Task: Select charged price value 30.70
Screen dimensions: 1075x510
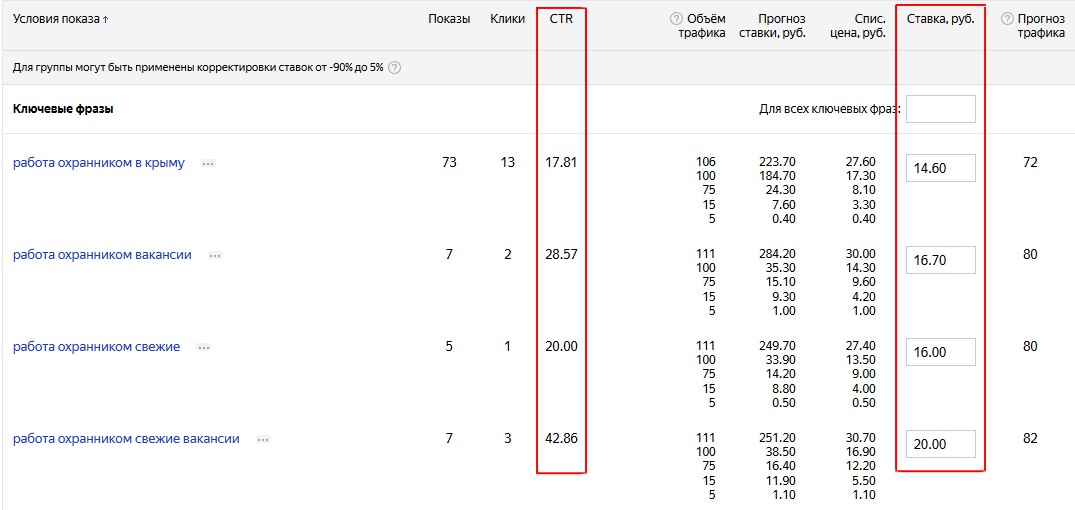Action: click(860, 438)
